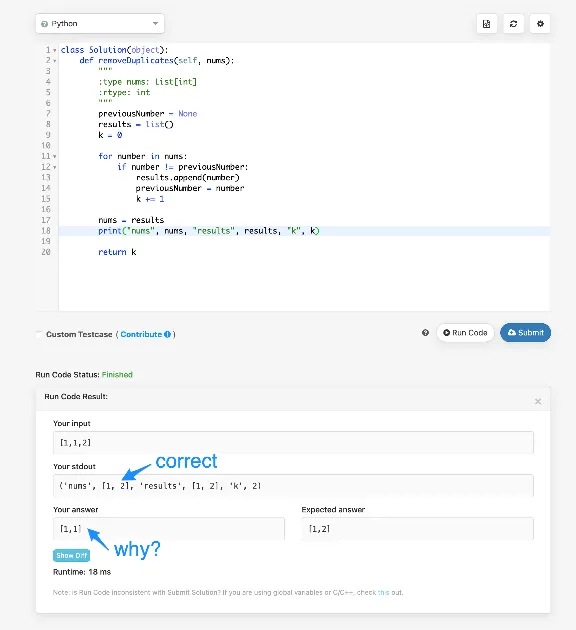Click the 'results.append(number)' line
Viewport: 576px width, 630px height.
[x=188, y=178]
